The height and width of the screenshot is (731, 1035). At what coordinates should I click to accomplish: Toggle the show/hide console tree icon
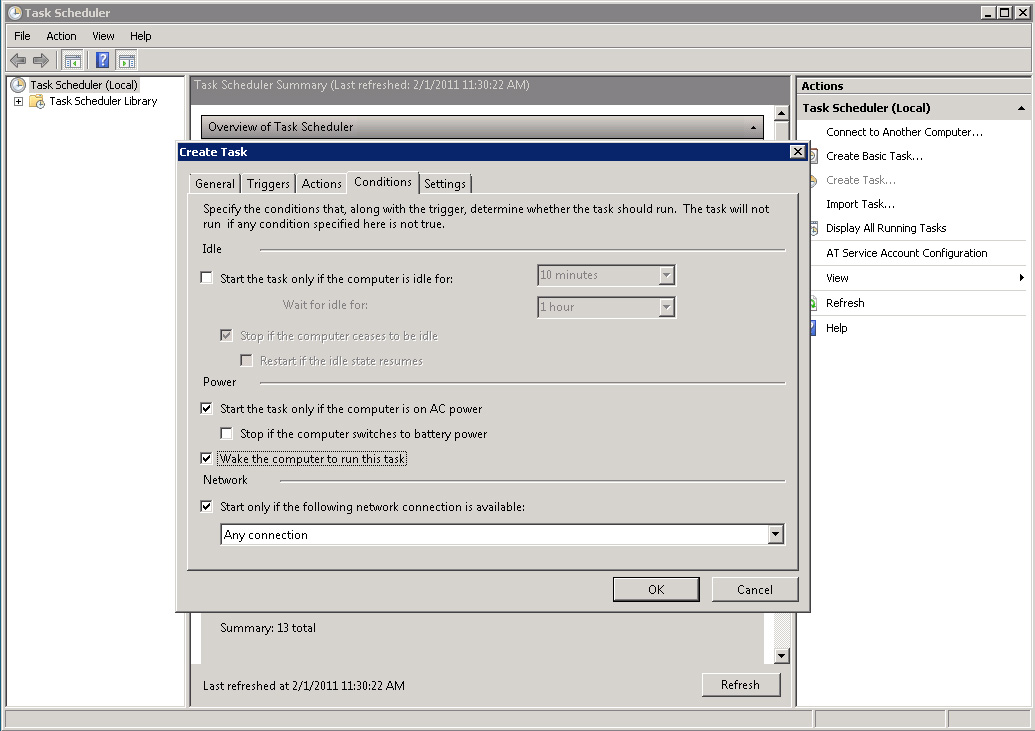point(73,61)
